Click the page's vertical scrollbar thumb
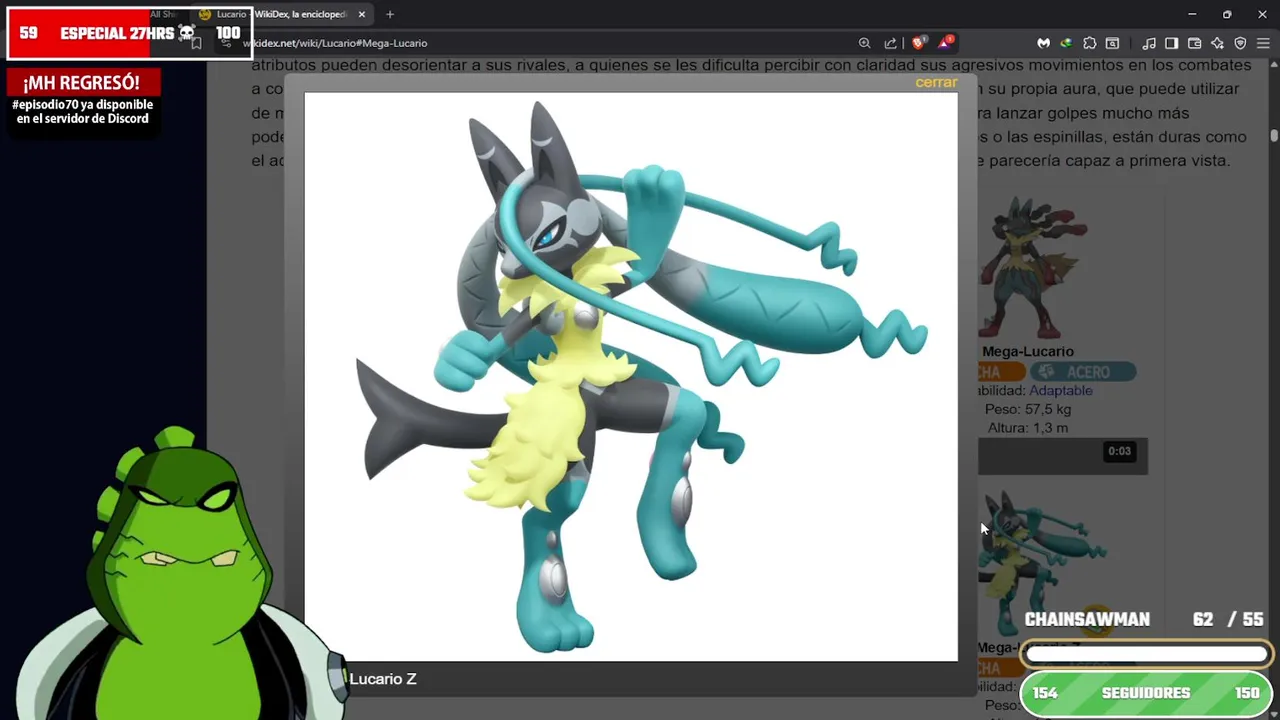Image resolution: width=1280 pixels, height=720 pixels. [1274, 135]
